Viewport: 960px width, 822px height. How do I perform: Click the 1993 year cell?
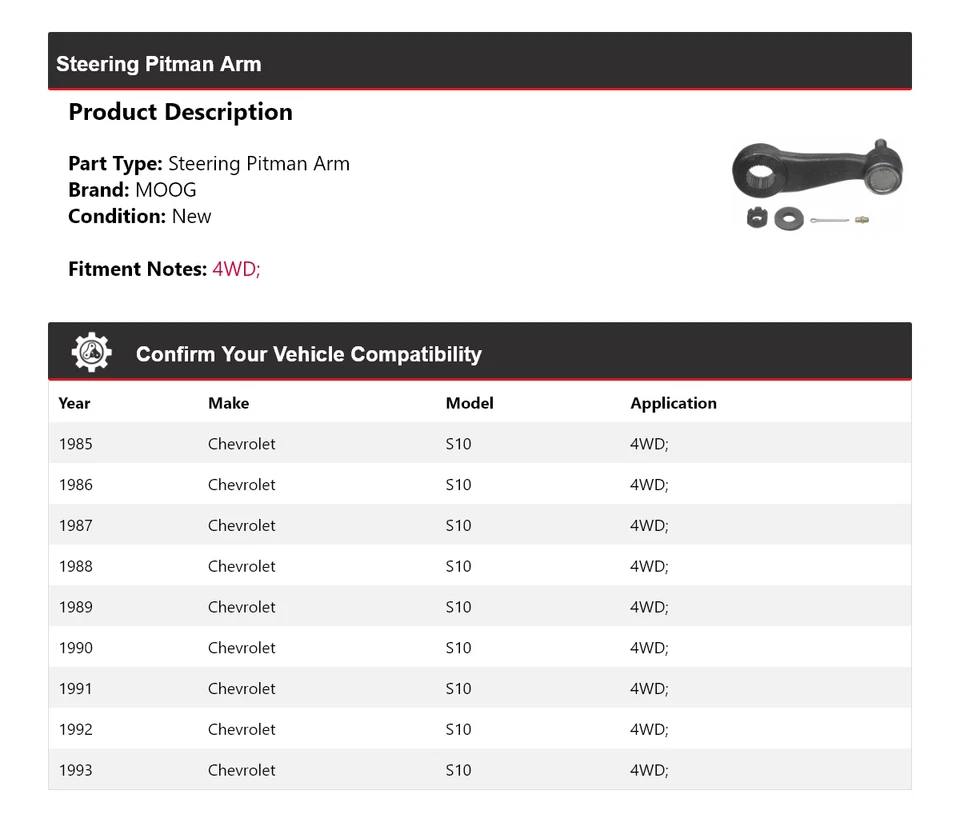(x=75, y=771)
